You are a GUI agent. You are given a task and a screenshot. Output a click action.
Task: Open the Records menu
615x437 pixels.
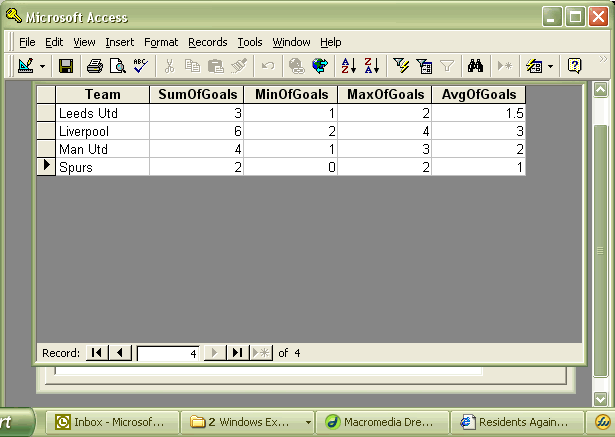click(x=207, y=42)
